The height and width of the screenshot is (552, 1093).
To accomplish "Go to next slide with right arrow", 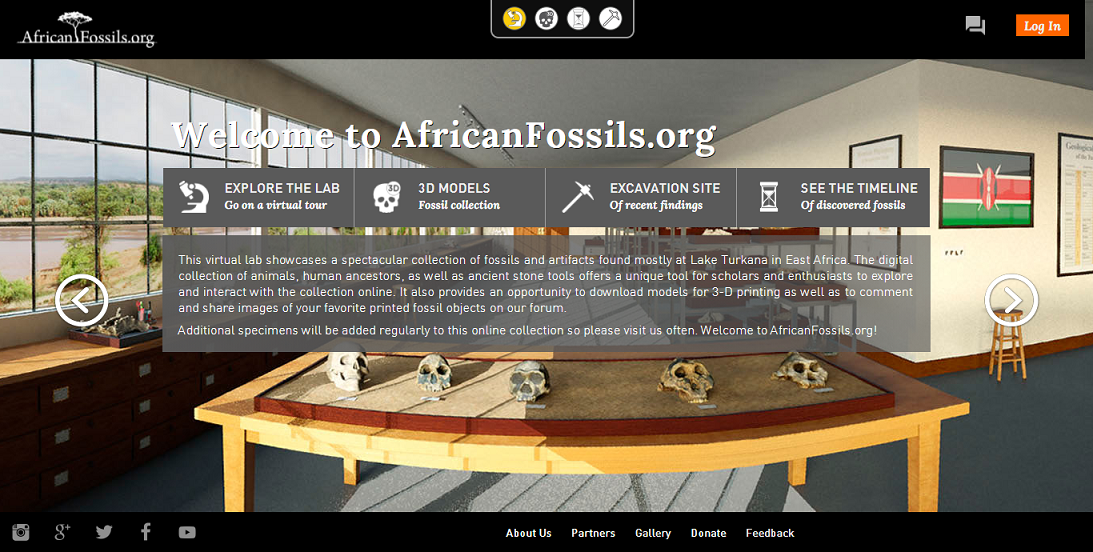I will [x=1011, y=300].
